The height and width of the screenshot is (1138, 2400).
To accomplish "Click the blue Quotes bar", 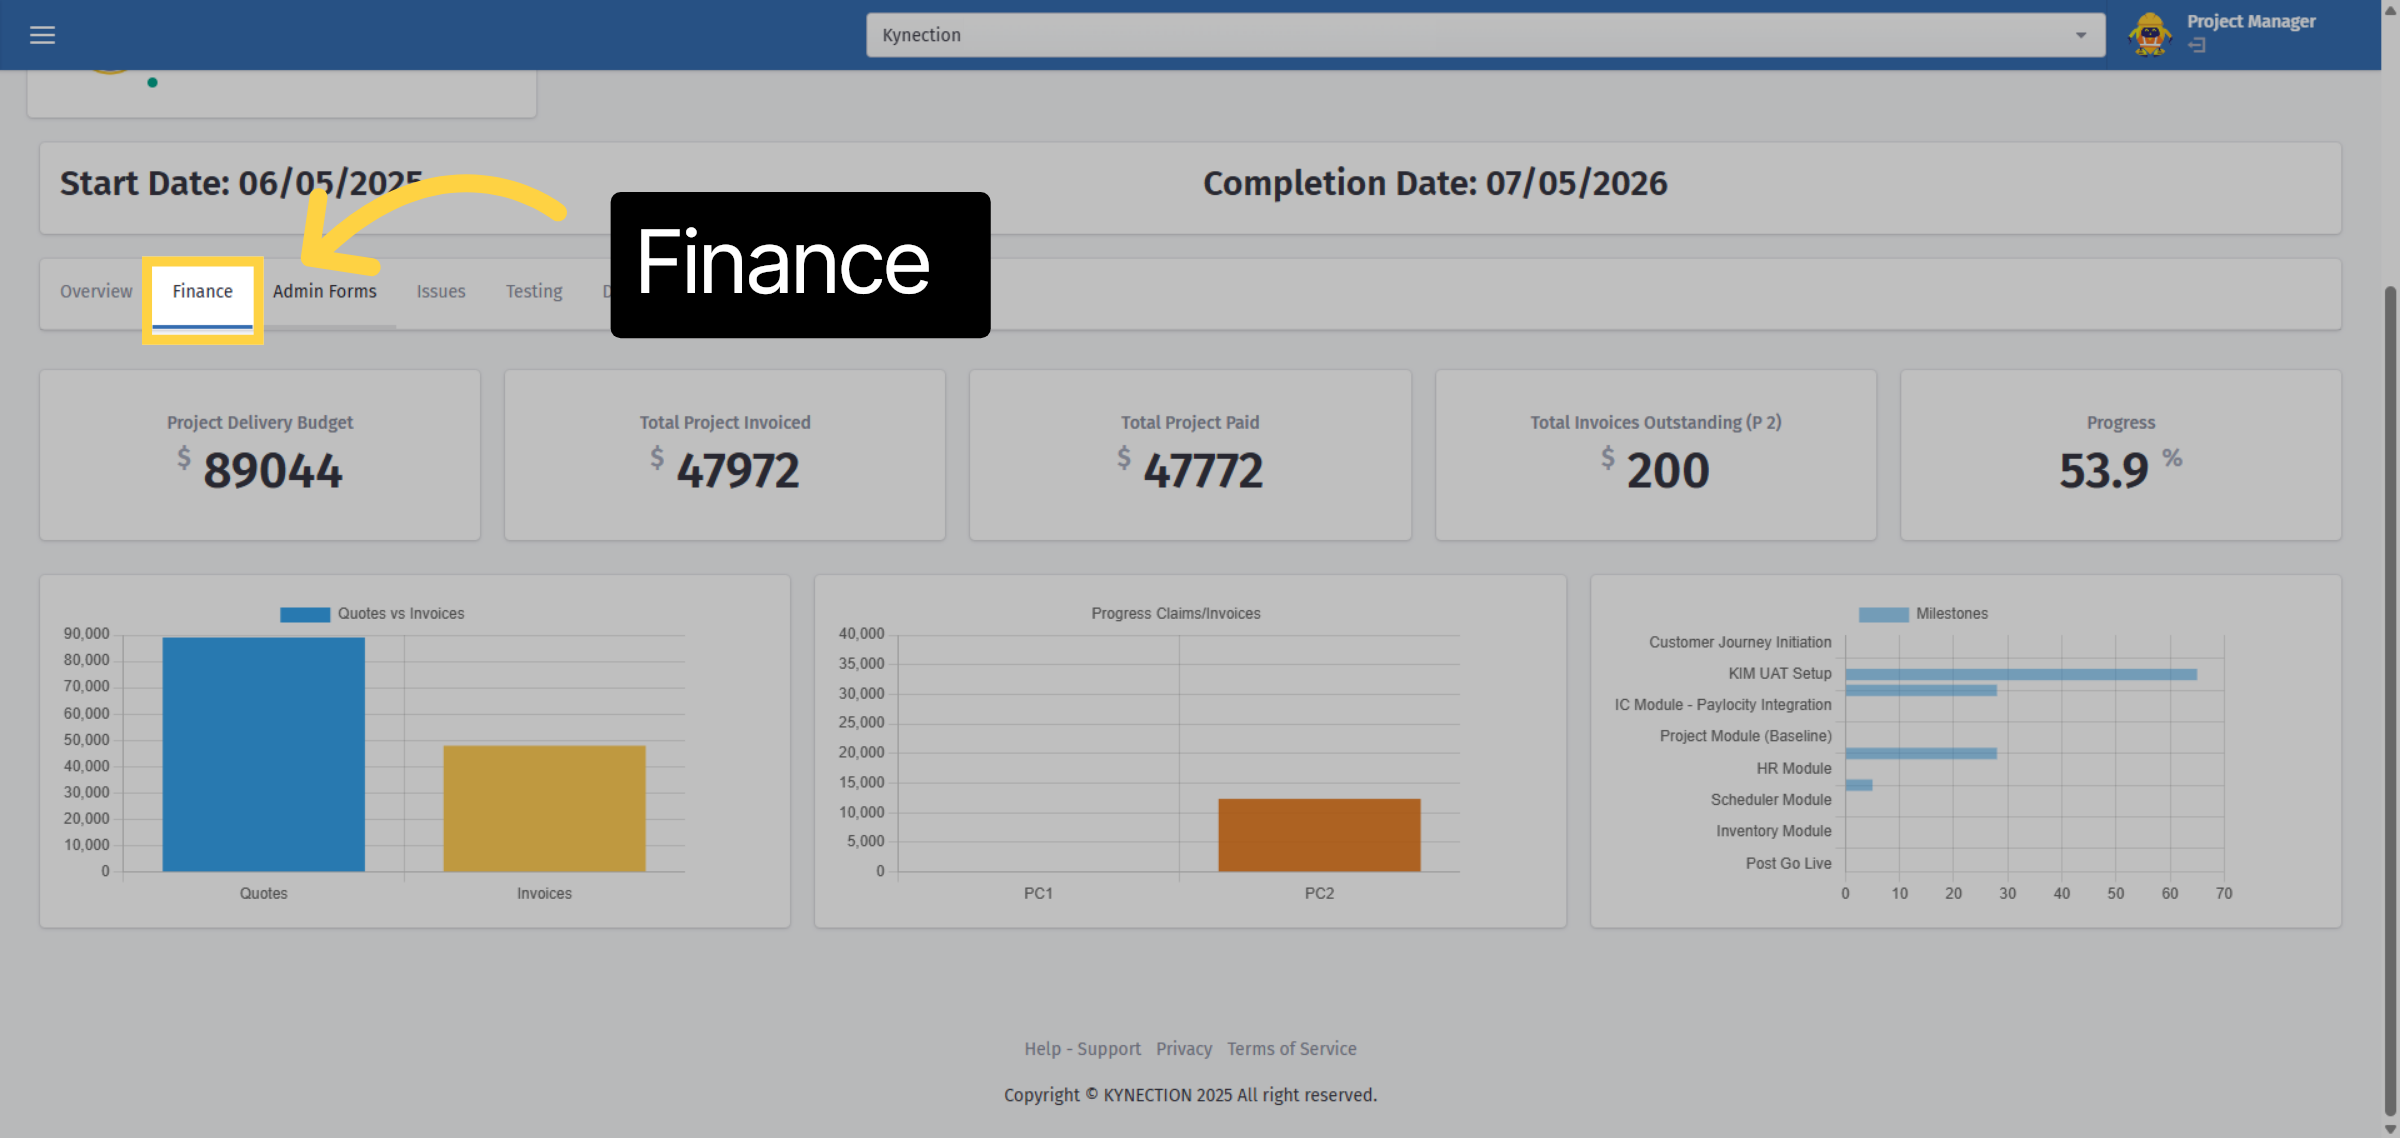I will click(x=264, y=754).
